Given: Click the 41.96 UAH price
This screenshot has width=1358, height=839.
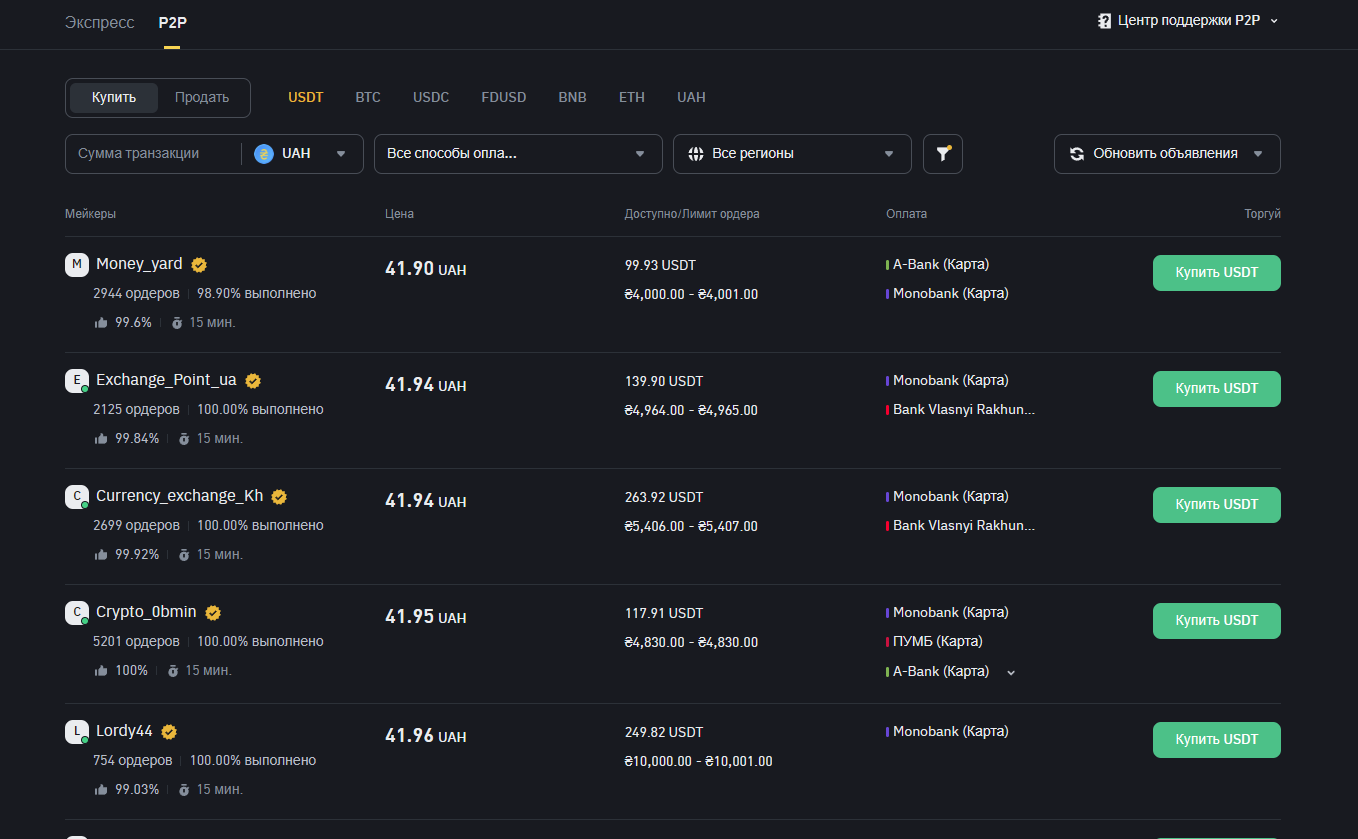Looking at the screenshot, I should click(425, 736).
